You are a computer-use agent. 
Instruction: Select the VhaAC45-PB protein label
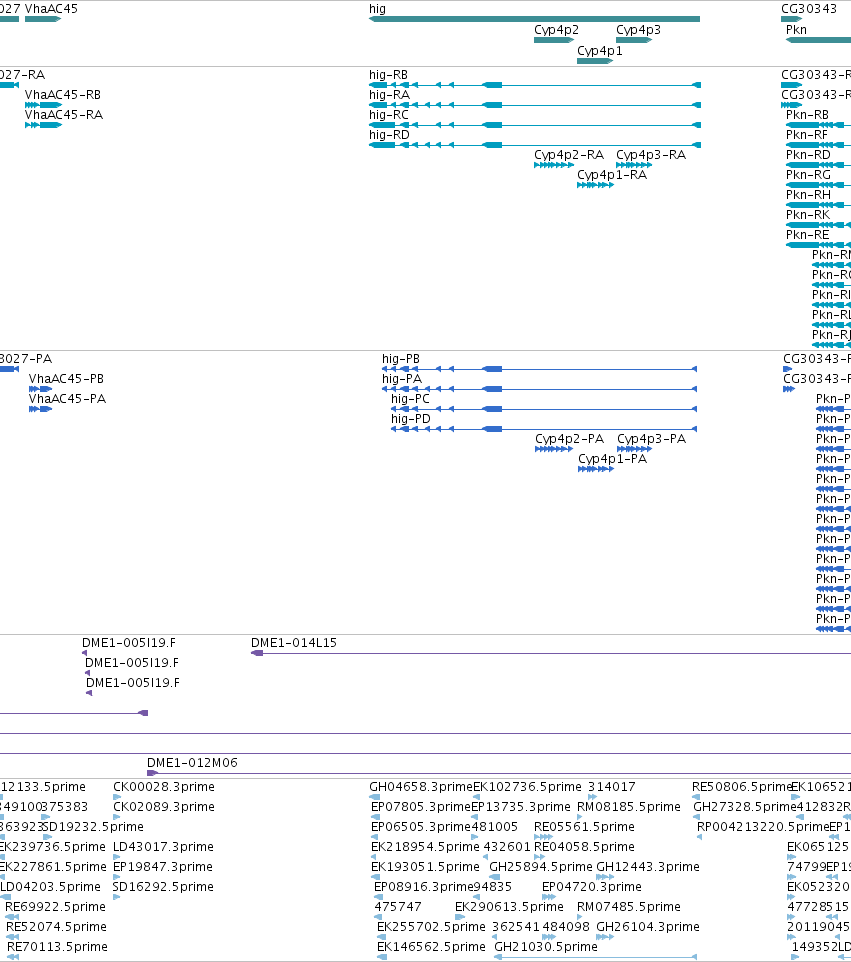[x=66, y=379]
